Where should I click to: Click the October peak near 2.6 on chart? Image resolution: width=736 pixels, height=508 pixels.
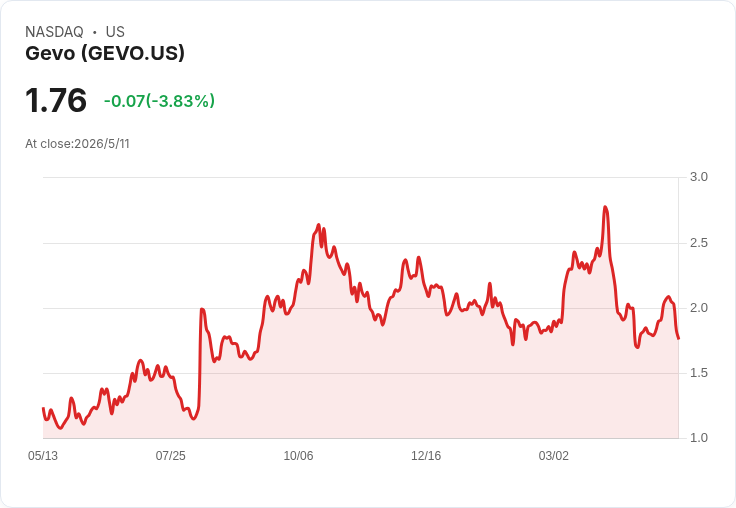[x=318, y=225]
